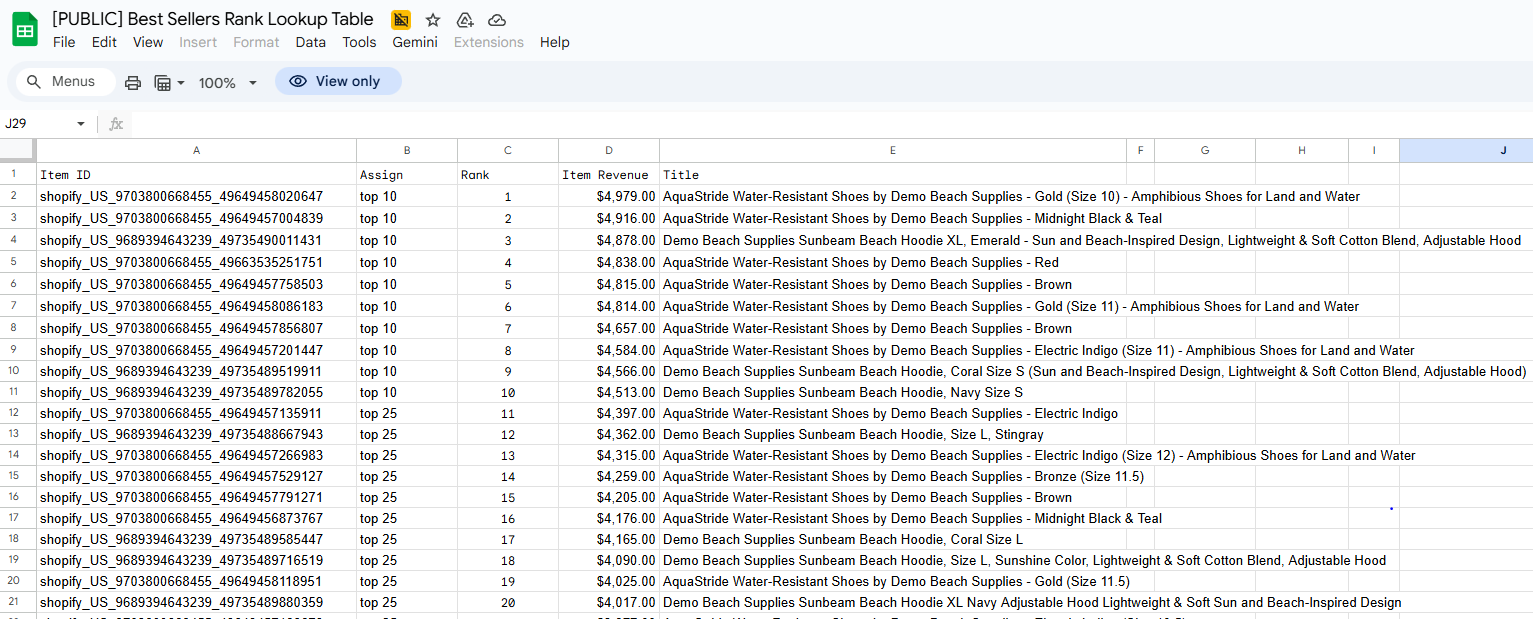This screenshot has width=1533, height=619.
Task: Open the filter views icon
Action: click(163, 82)
